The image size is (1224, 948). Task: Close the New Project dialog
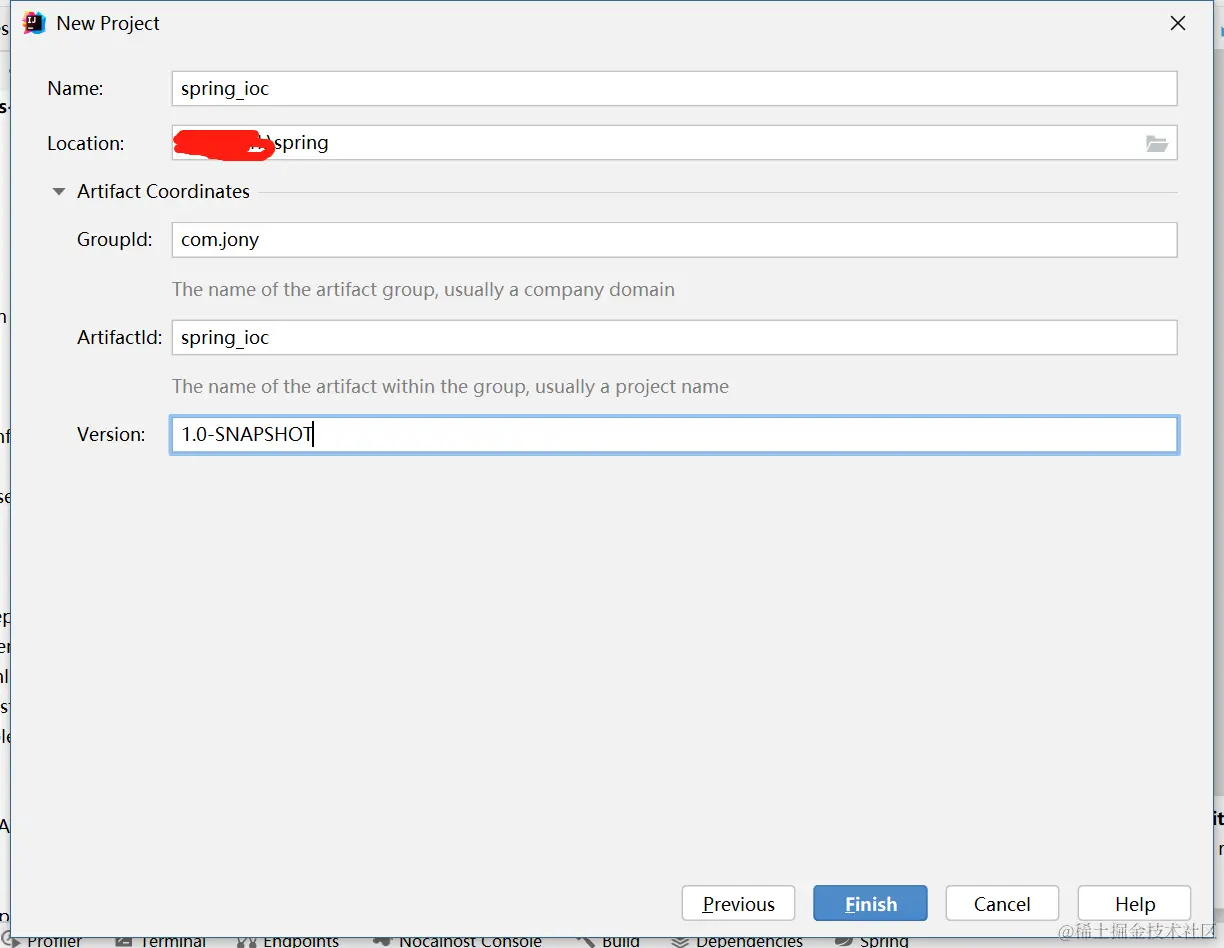tap(1178, 23)
